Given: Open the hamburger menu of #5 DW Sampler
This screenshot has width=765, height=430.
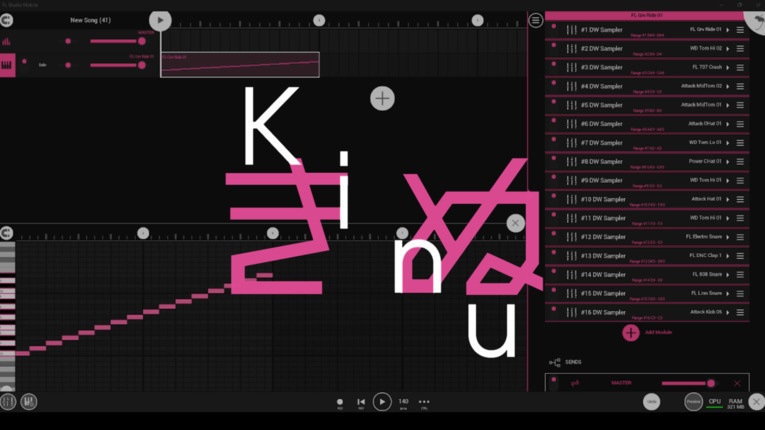Looking at the screenshot, I should point(740,105).
